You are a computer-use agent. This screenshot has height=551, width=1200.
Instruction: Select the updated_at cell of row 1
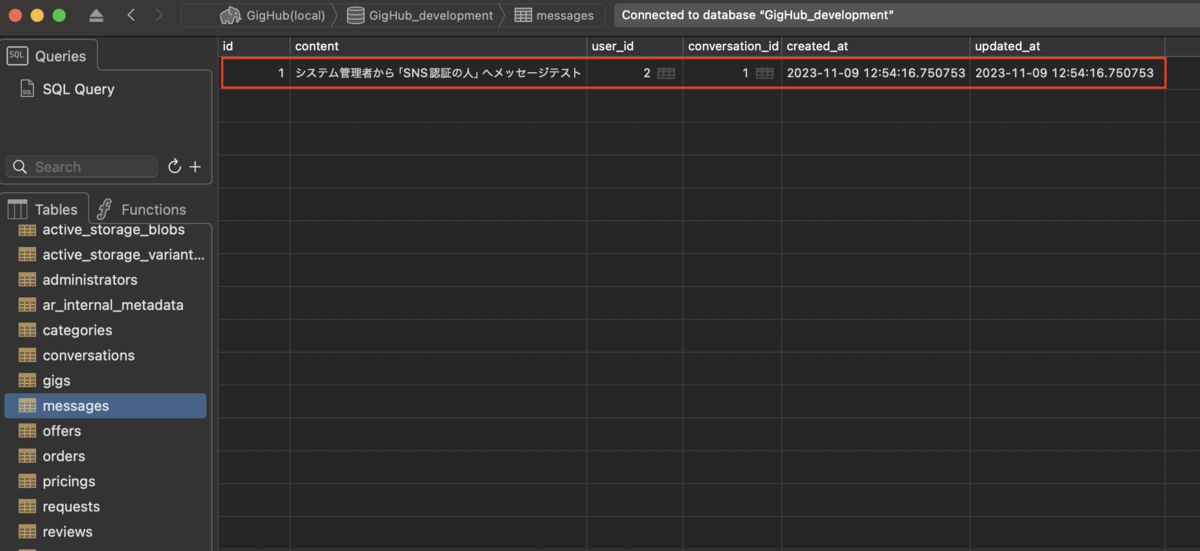click(x=1067, y=73)
